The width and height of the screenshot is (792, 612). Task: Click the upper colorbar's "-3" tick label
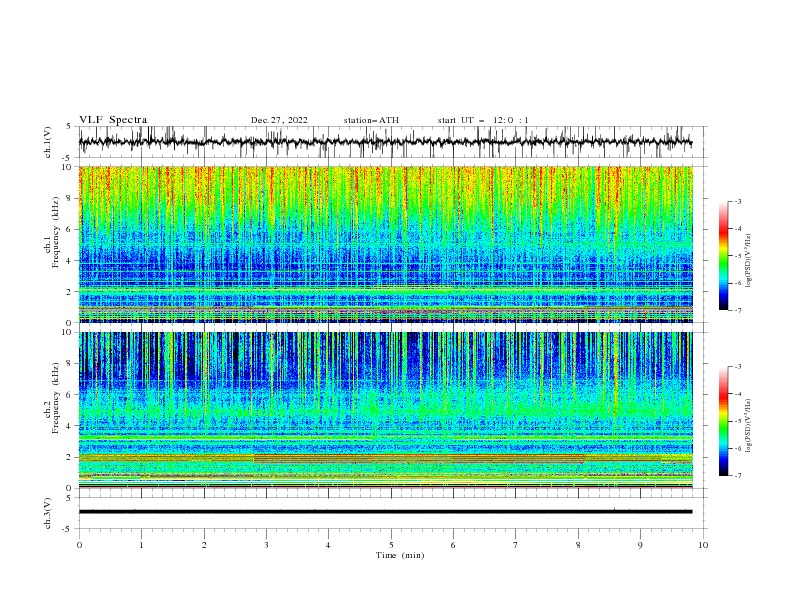tap(738, 201)
